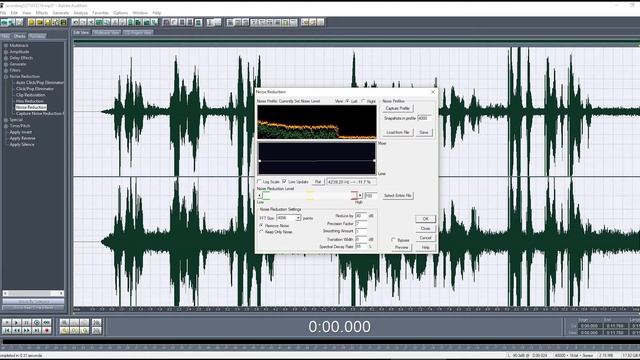Jump to end with Go to End button

click(x=36, y=330)
